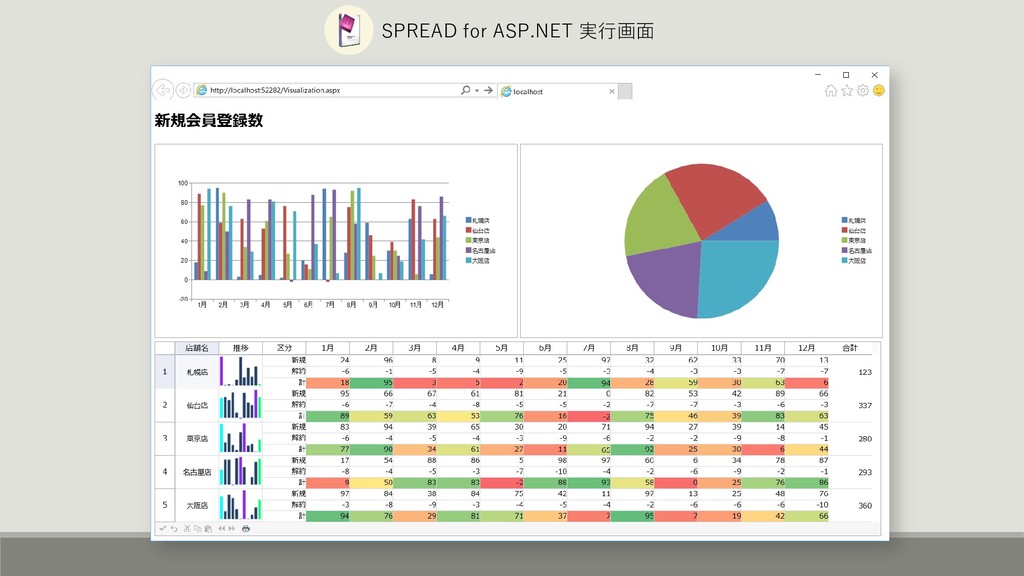The image size is (1024, 576).
Task: Select the localhost browser tab
Action: [x=556, y=91]
